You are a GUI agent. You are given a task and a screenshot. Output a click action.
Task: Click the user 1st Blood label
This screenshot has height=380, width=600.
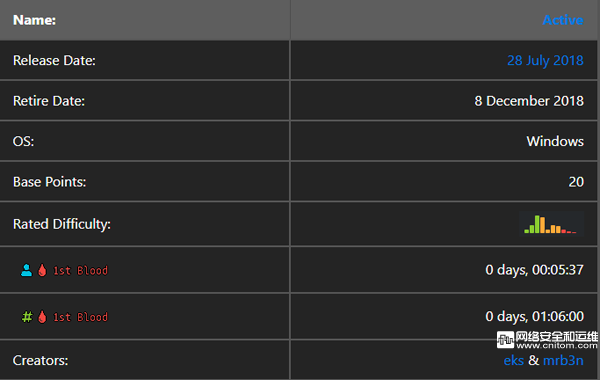[80, 271]
